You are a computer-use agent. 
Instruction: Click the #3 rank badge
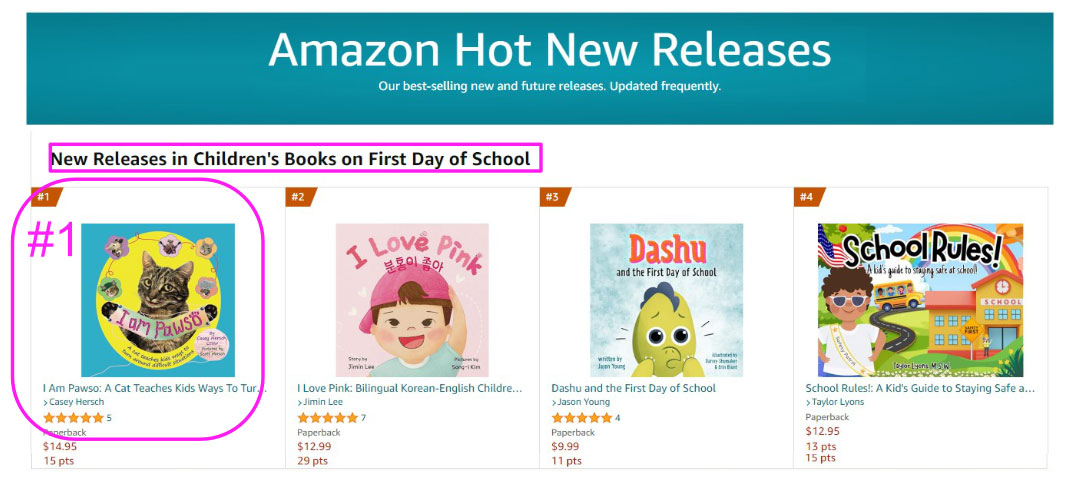coord(553,196)
